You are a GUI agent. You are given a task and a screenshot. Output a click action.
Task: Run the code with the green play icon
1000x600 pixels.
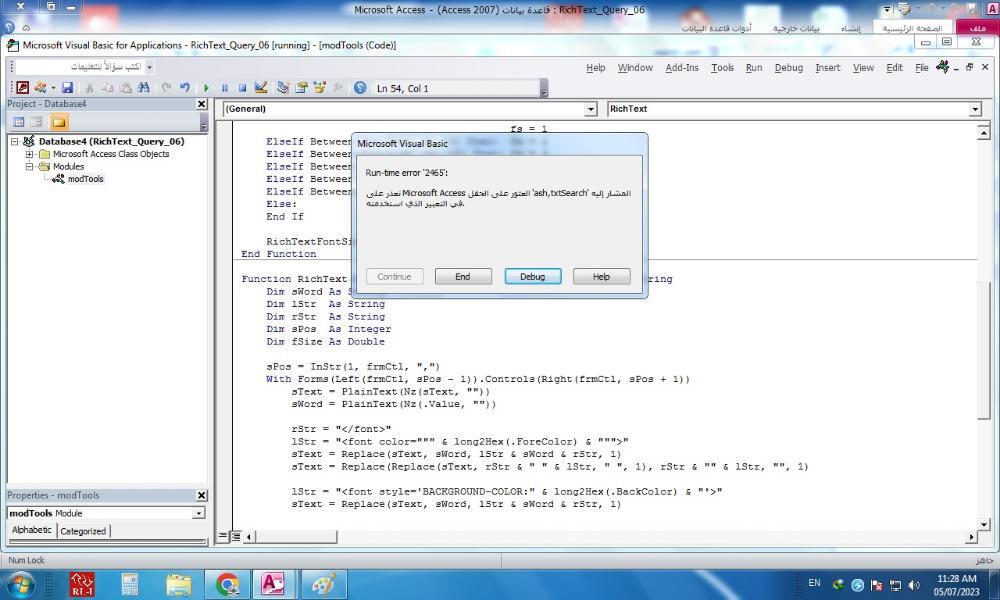coord(206,88)
